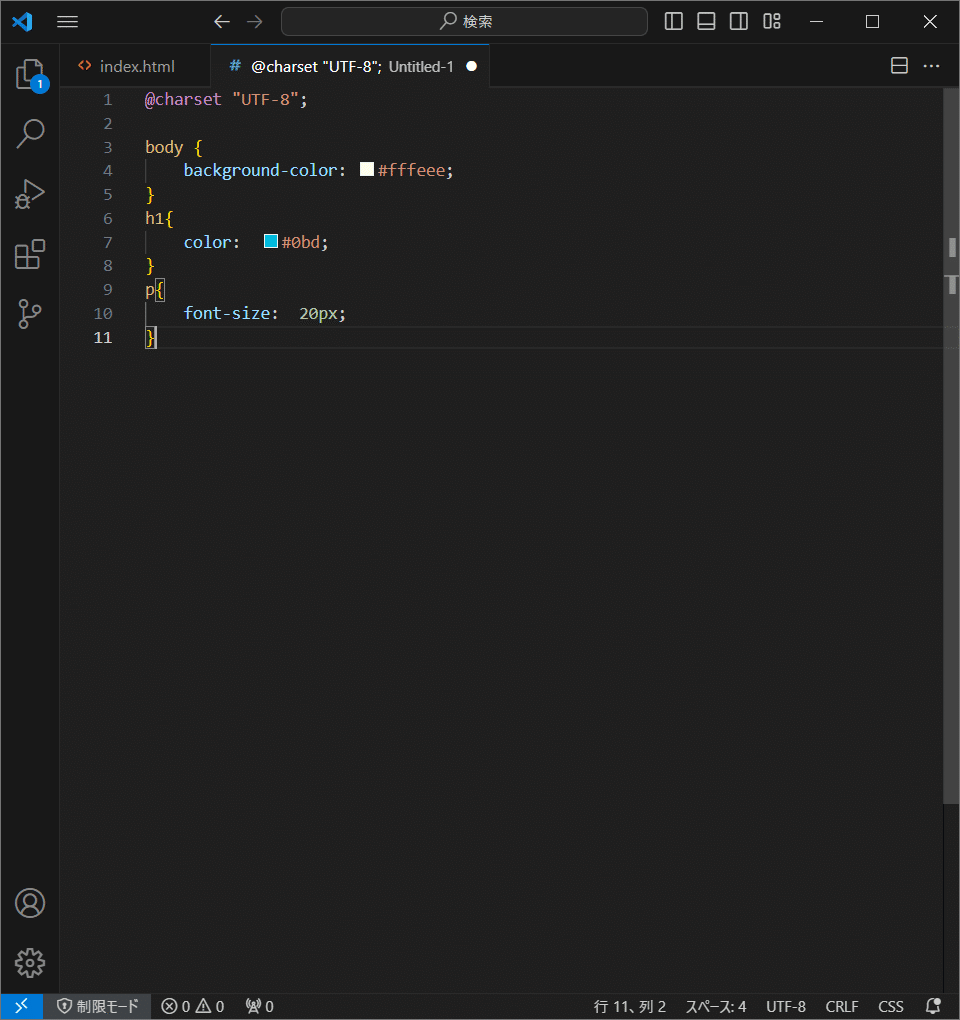Change file encoding via UTF-8 status
The image size is (960, 1020).
[x=786, y=1006]
